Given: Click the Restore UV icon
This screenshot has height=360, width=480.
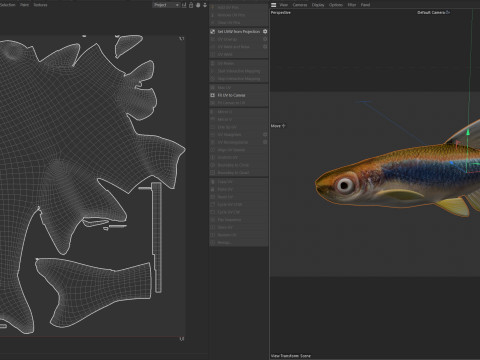Looking at the screenshot, I should pos(212,235).
